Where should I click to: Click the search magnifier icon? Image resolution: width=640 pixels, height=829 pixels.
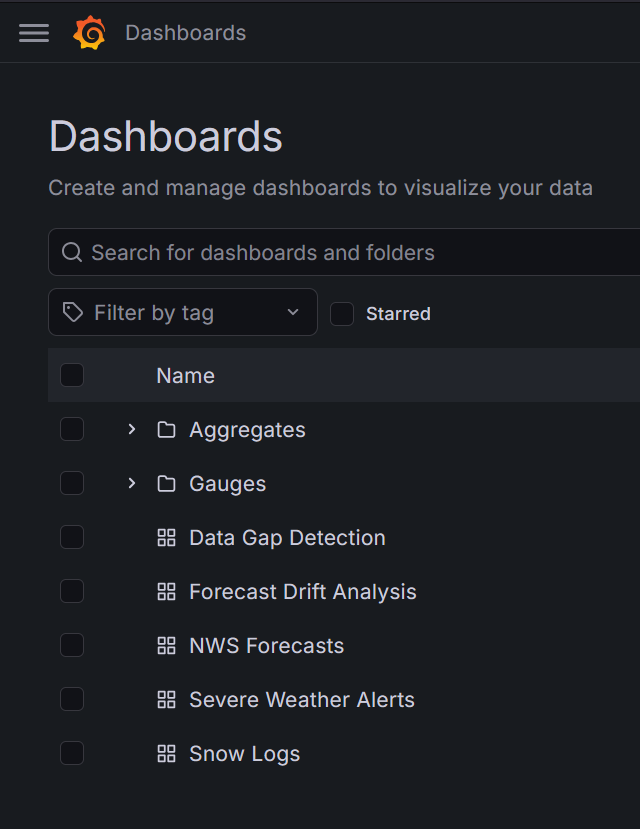point(71,252)
